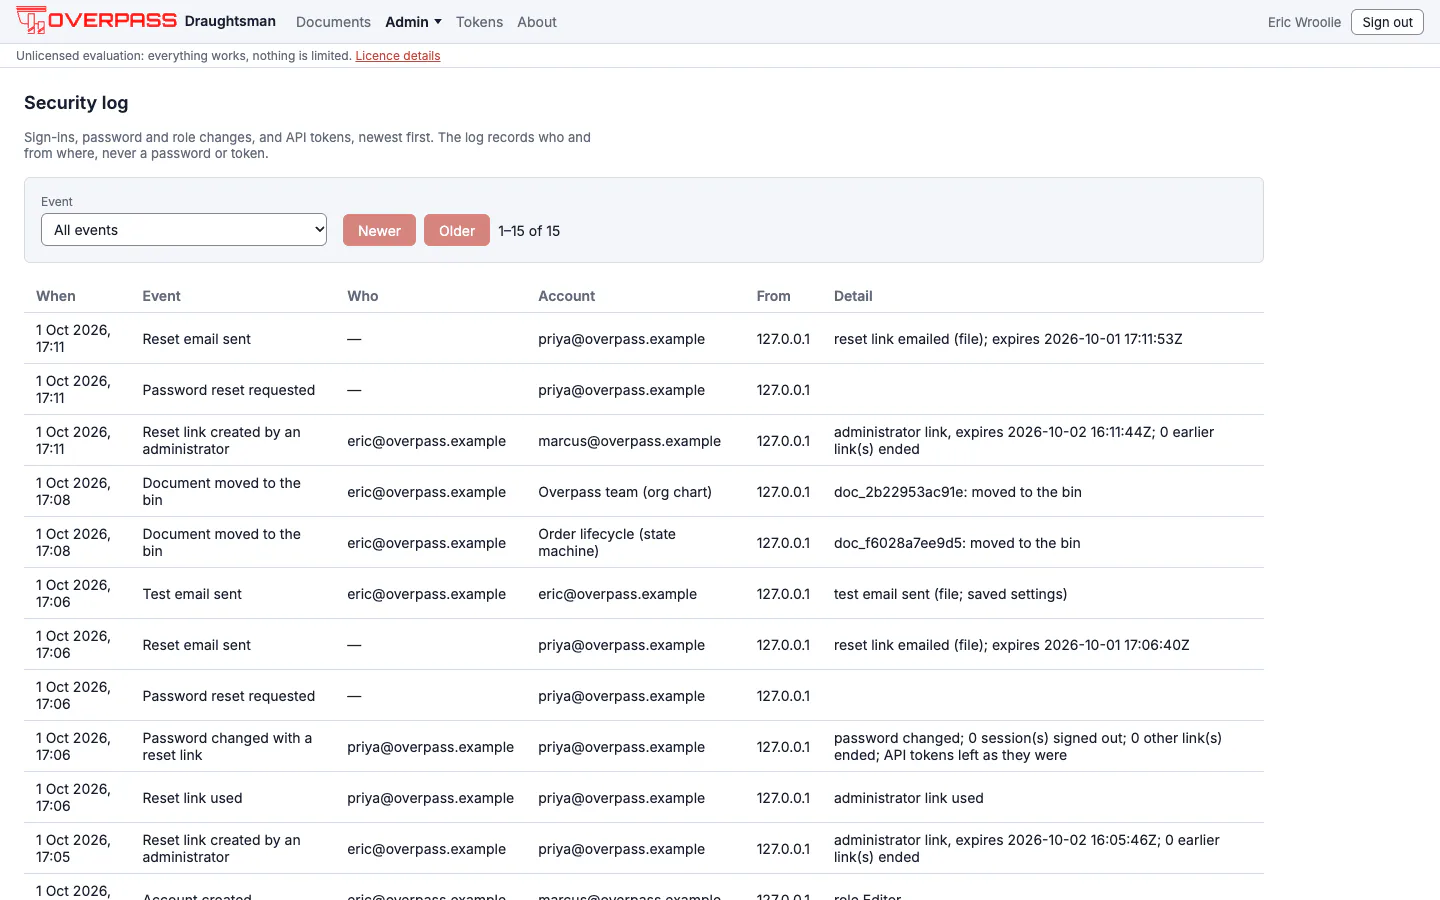Click detail "password changed; 0 session(s) signed out"
This screenshot has width=1440, height=900.
pos(1028,746)
